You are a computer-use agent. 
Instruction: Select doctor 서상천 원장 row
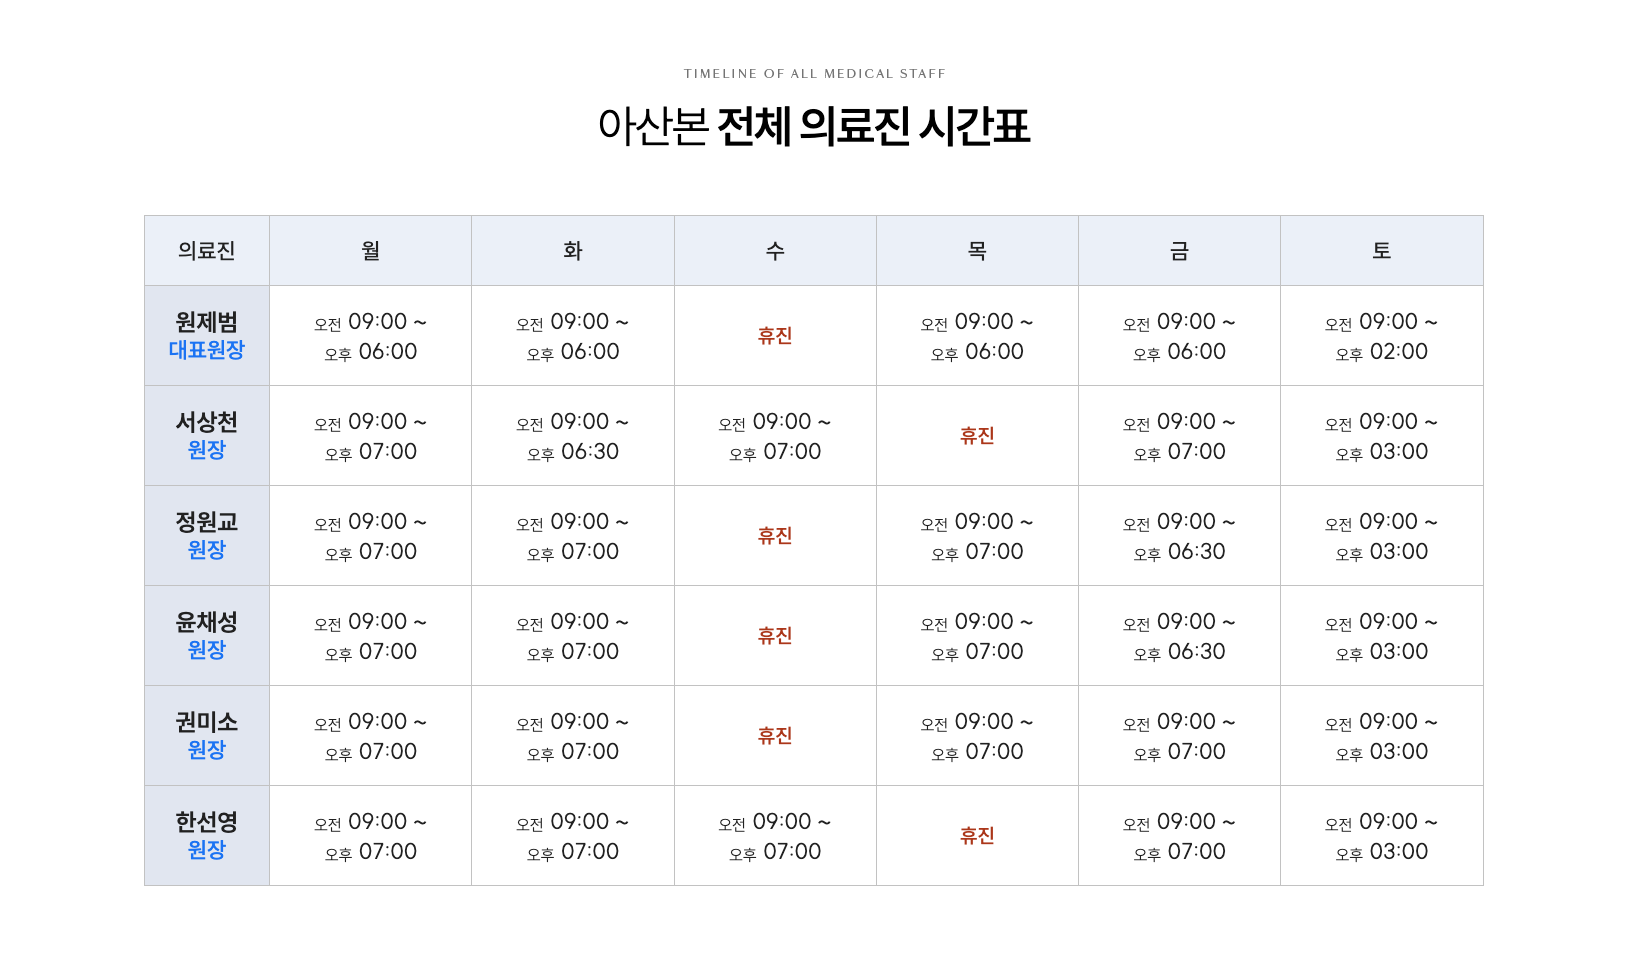tap(207, 436)
